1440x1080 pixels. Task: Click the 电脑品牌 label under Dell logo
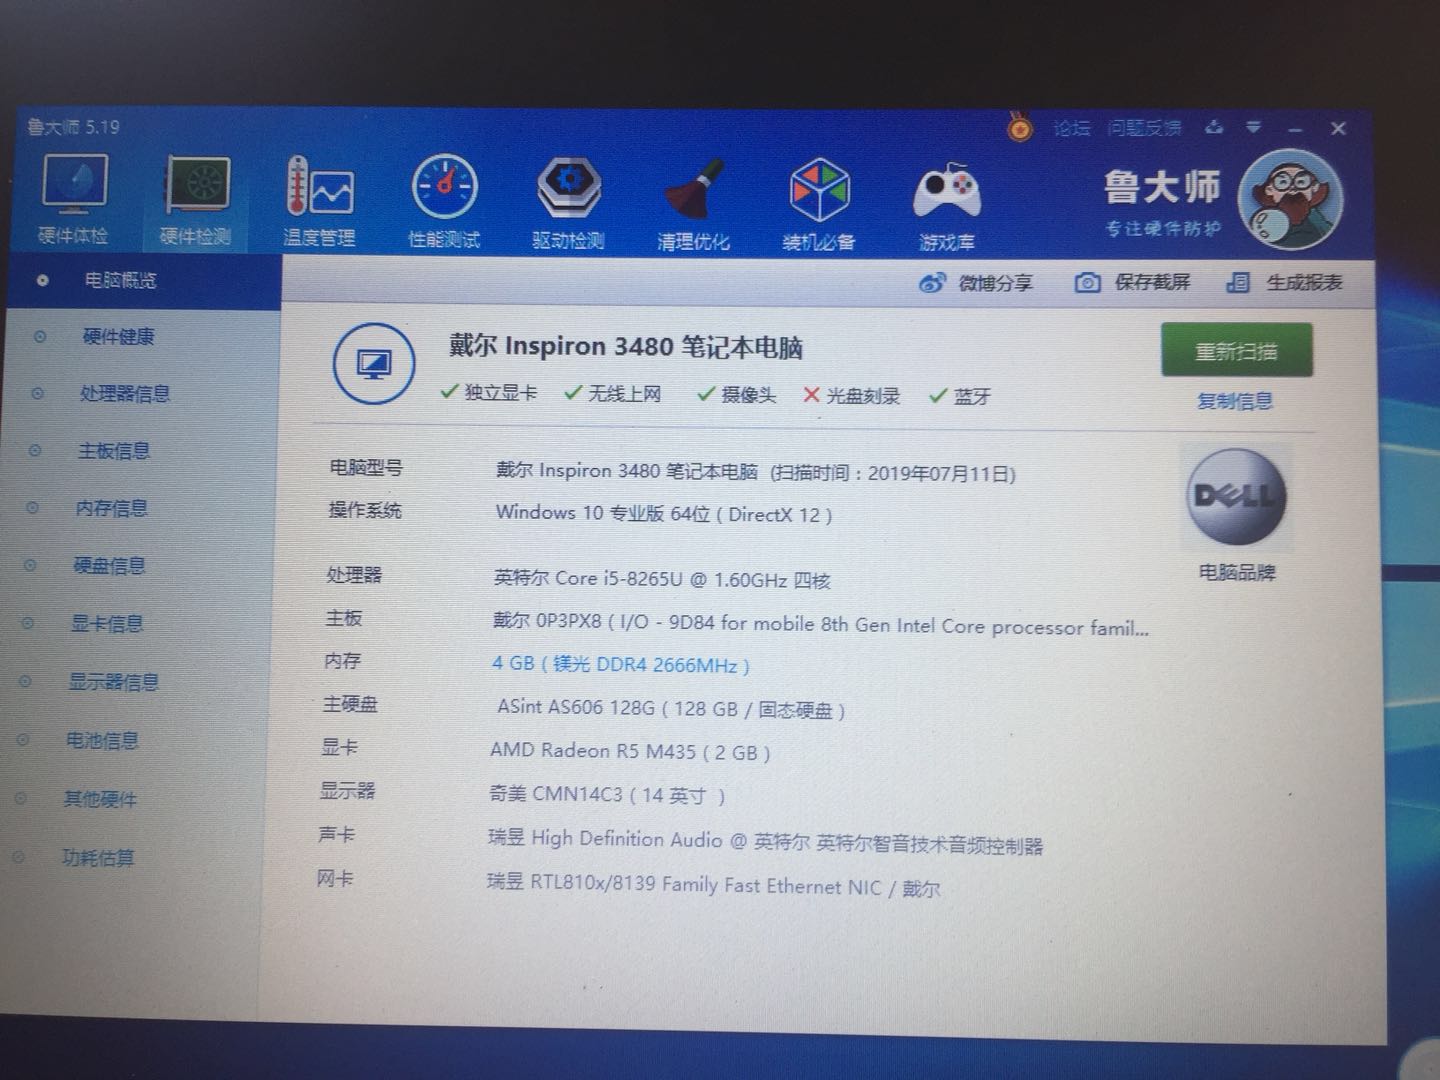1237,574
